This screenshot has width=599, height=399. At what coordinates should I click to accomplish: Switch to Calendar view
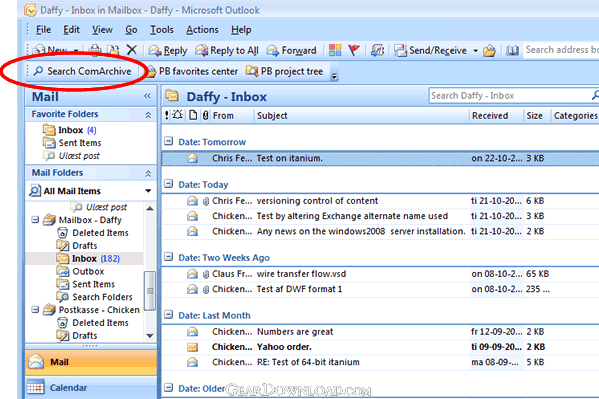tap(91, 388)
